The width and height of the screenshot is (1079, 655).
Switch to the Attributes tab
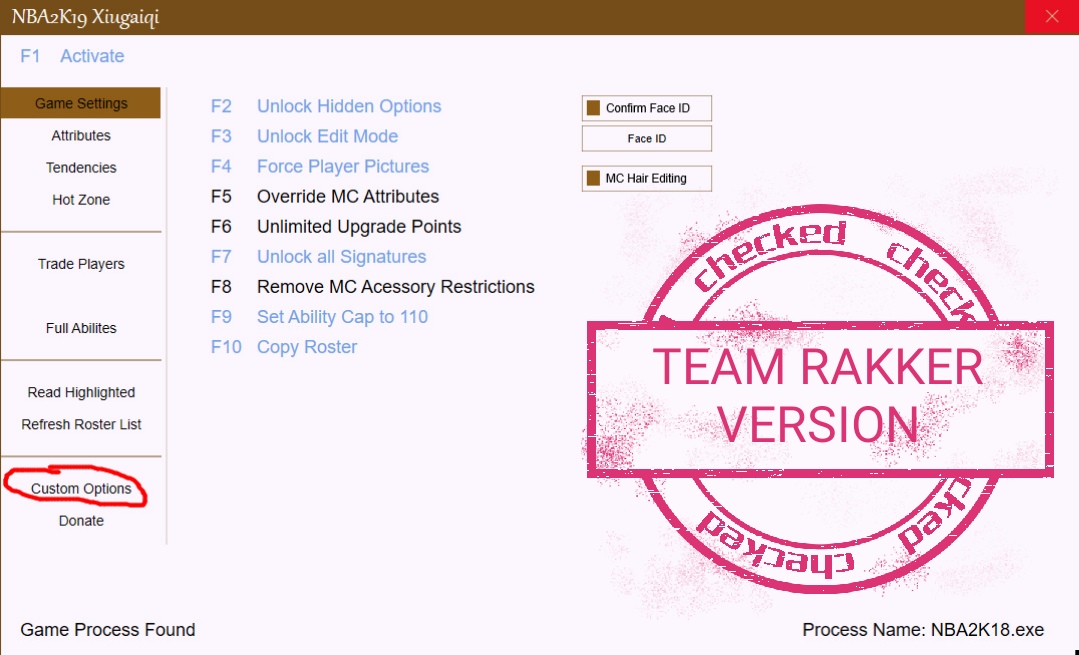click(x=81, y=136)
